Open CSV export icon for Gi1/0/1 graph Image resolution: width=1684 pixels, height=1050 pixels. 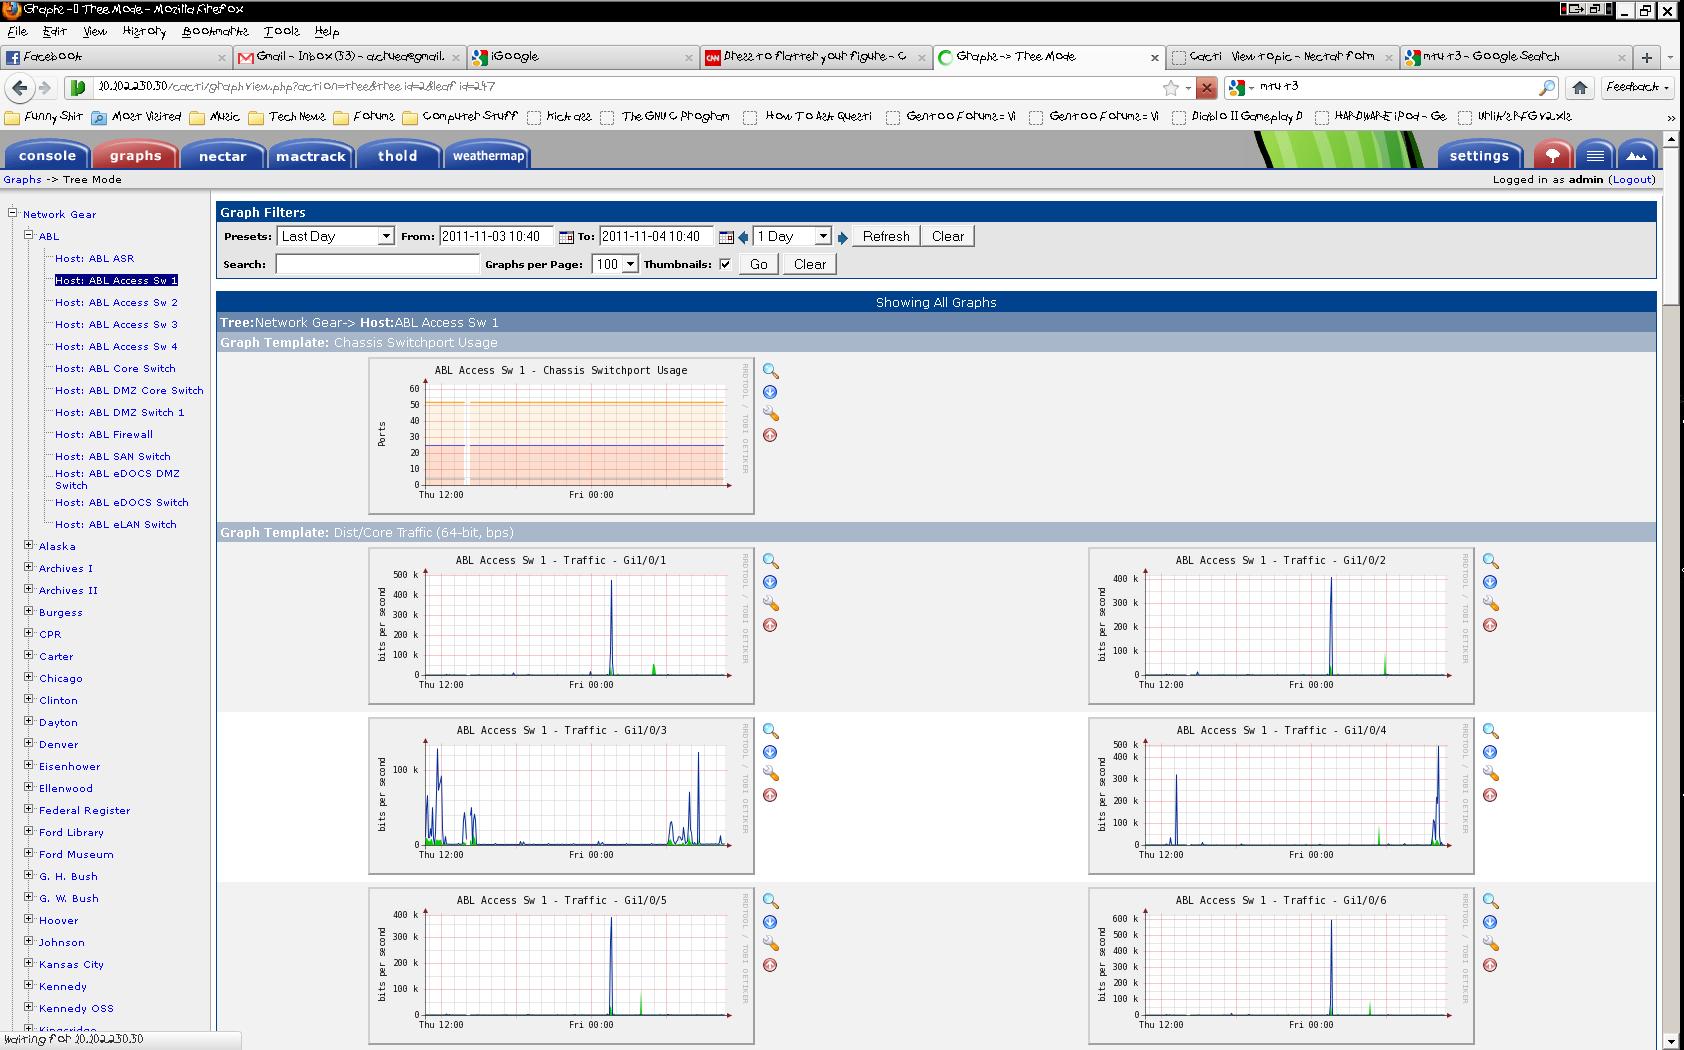click(x=770, y=582)
